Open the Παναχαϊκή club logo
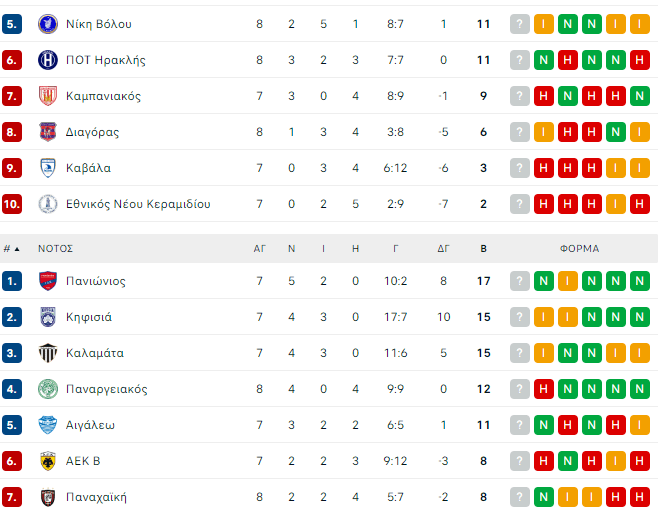 click(x=48, y=497)
